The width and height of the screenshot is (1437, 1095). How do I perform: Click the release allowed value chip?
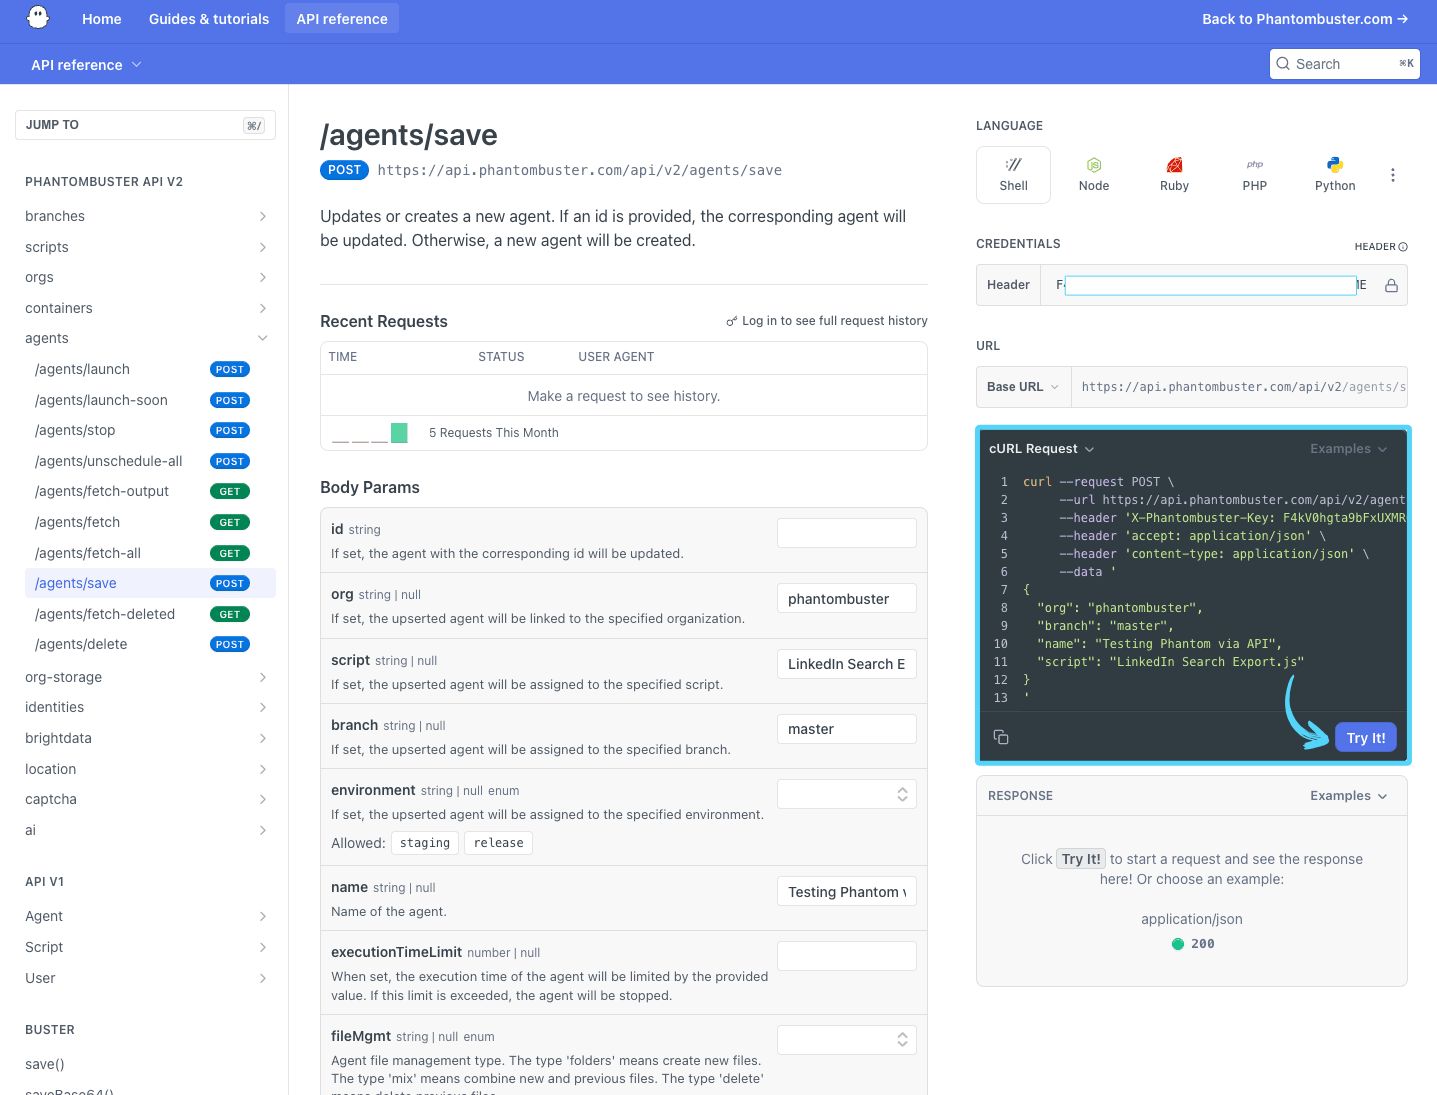point(499,843)
